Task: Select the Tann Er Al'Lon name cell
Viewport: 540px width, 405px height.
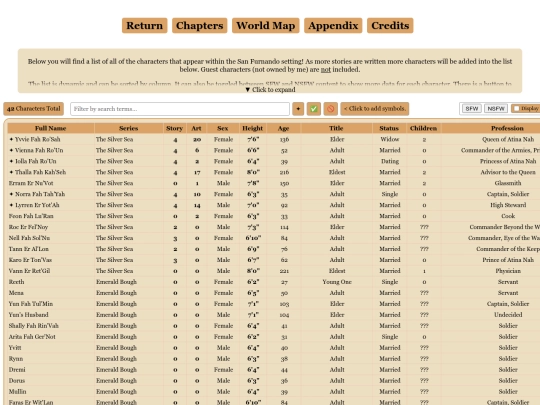Action: coord(51,249)
